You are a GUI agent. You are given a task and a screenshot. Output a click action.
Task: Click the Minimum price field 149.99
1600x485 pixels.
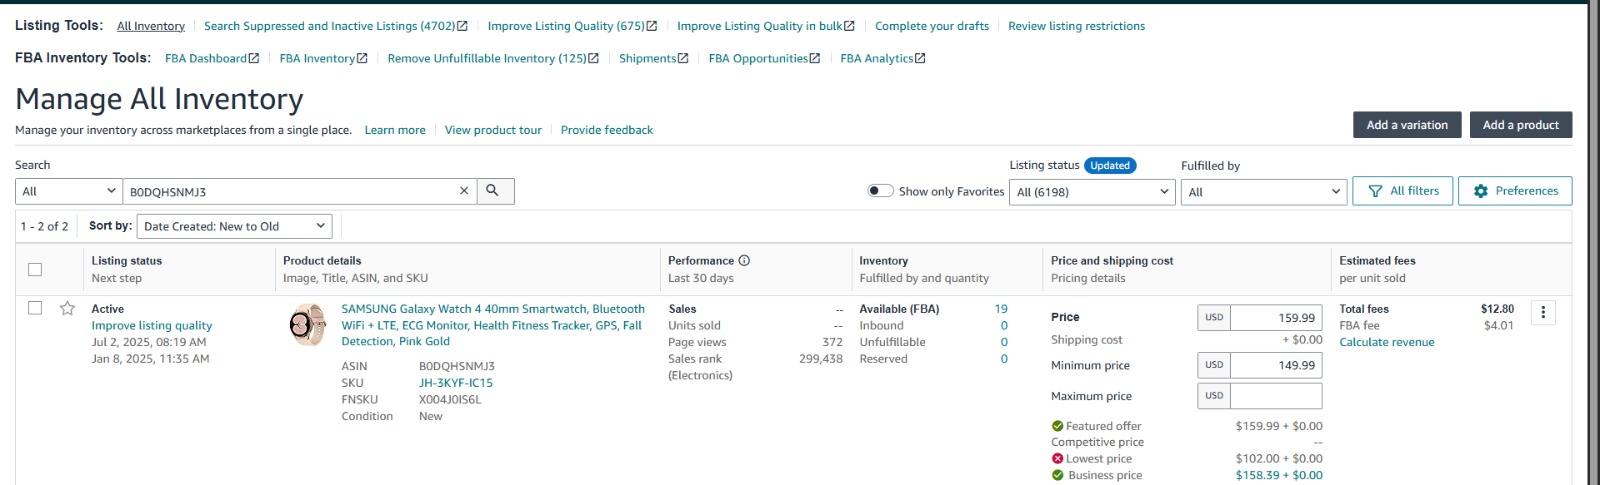(x=1276, y=365)
